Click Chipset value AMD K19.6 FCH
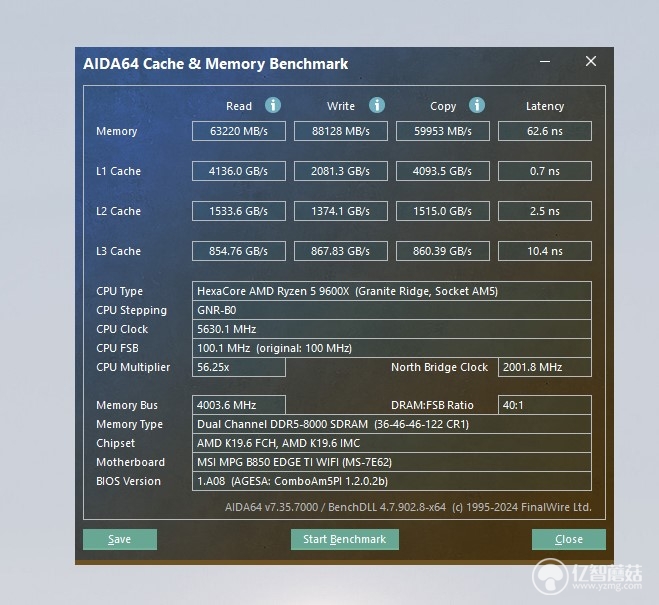This screenshot has height=605, width=659. tap(392, 443)
